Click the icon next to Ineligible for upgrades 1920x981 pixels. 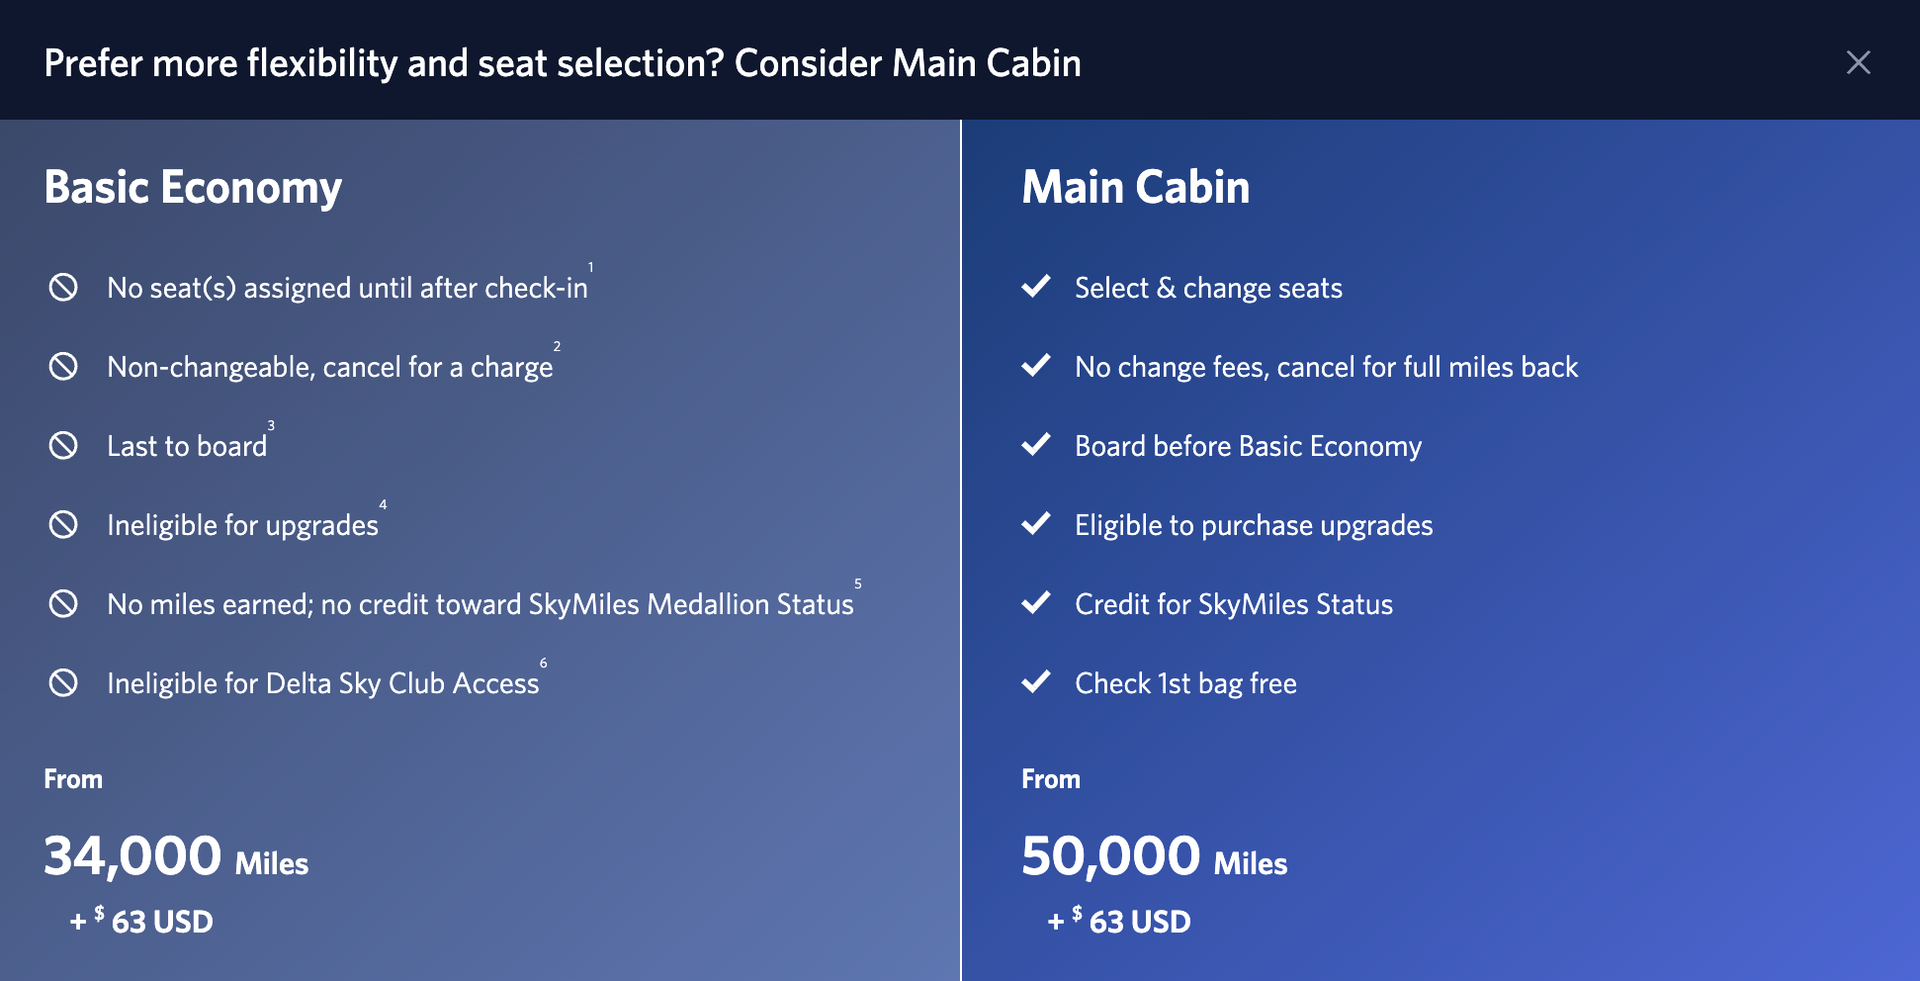(65, 524)
